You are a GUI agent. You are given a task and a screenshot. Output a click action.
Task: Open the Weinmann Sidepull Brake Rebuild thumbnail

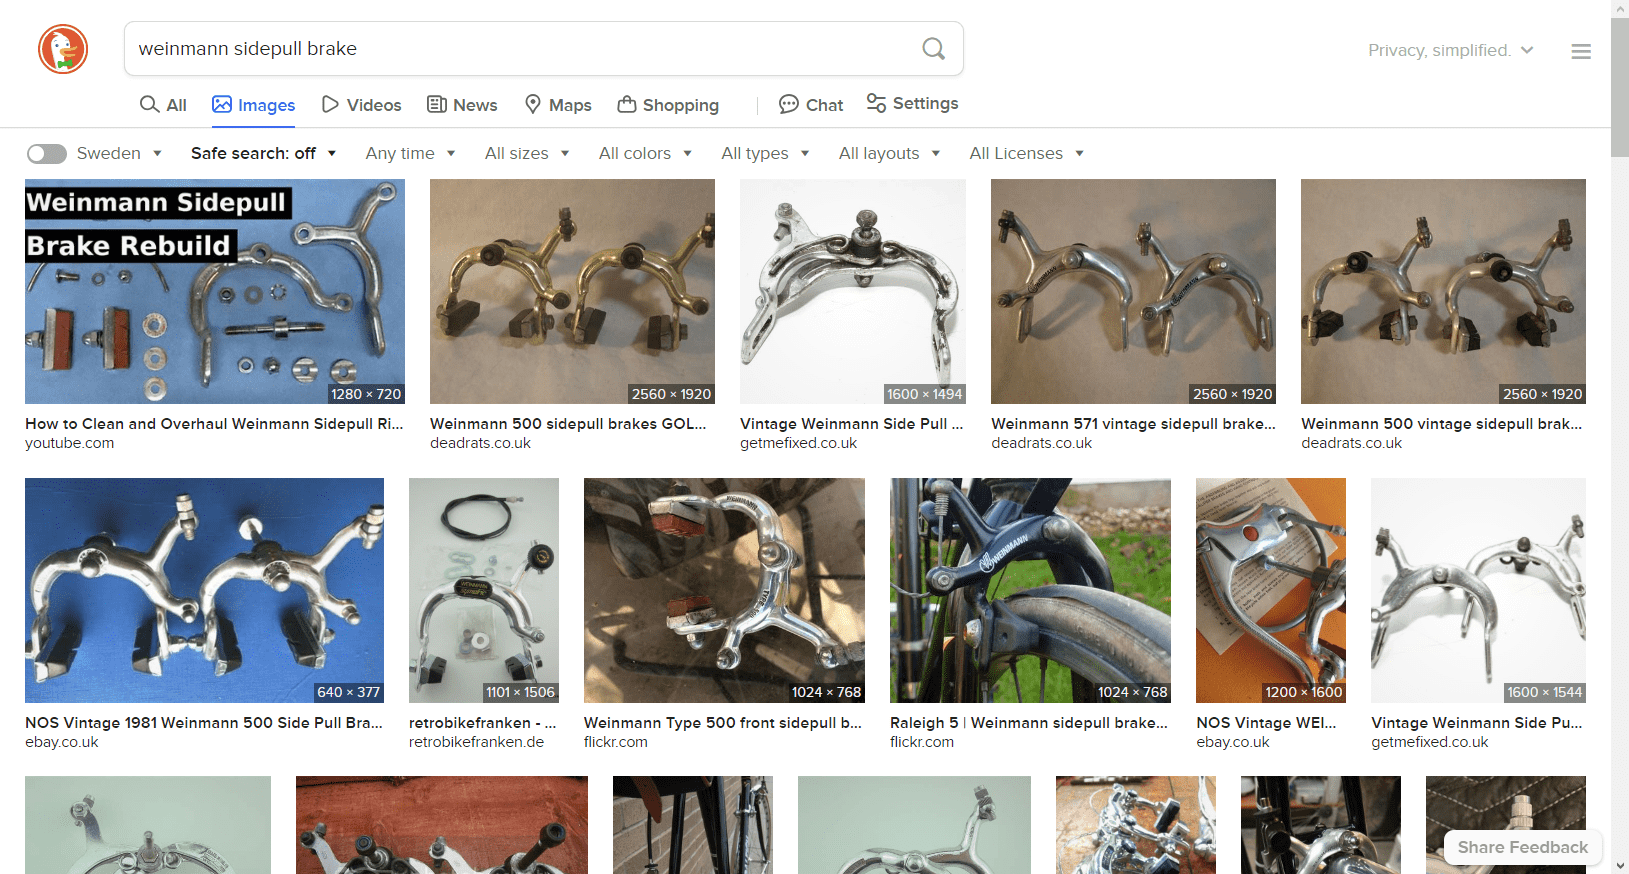pos(215,291)
